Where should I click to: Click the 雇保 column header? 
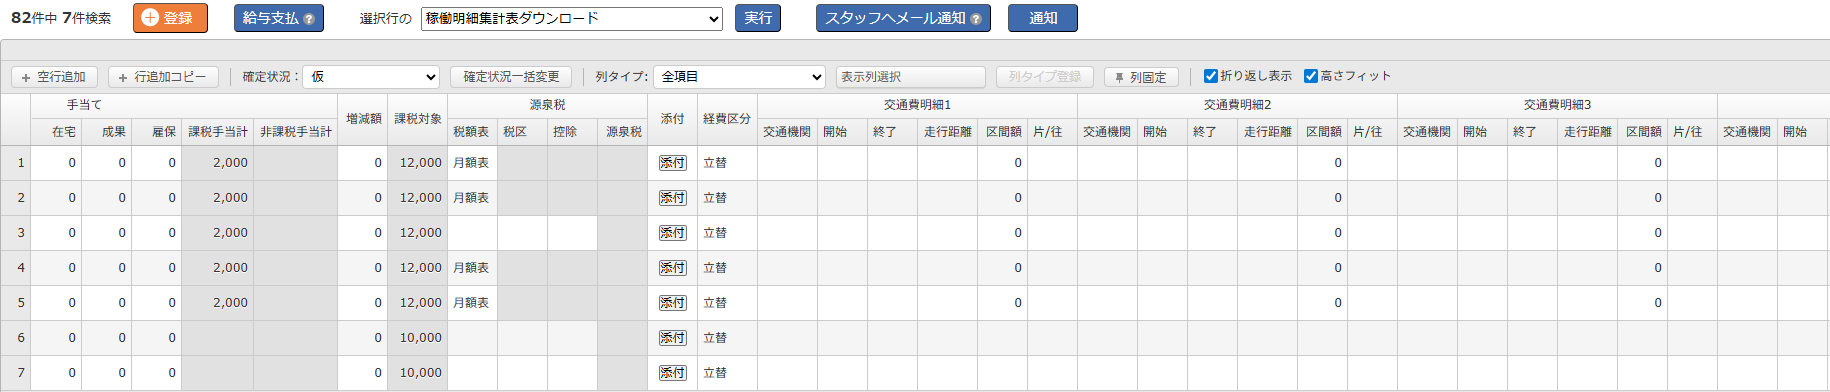156,132
